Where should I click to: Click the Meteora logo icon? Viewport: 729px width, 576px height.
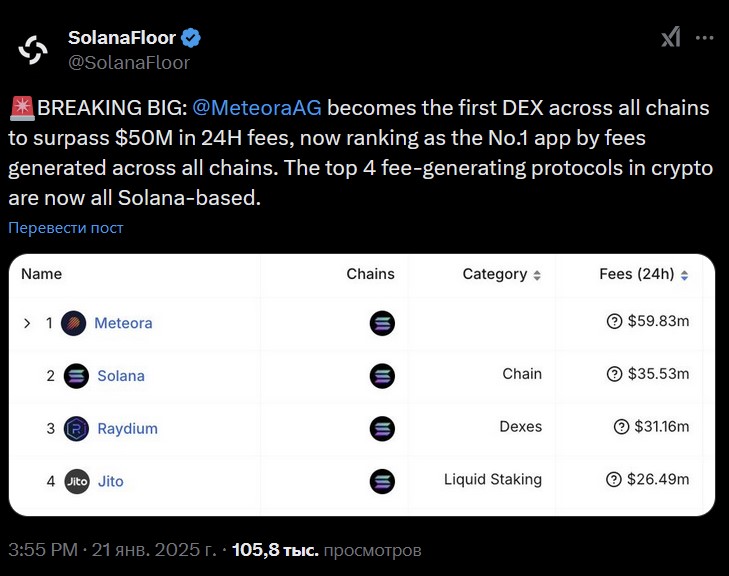[74, 323]
